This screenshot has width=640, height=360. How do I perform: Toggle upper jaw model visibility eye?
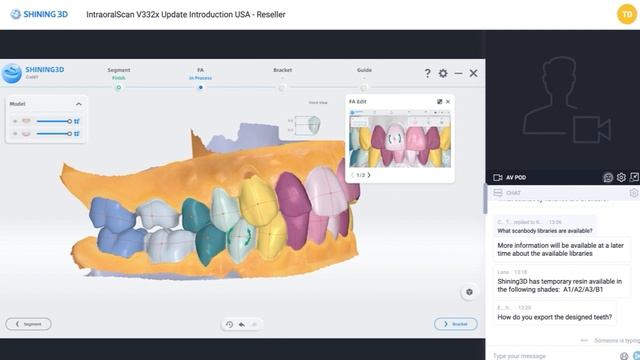[15, 121]
